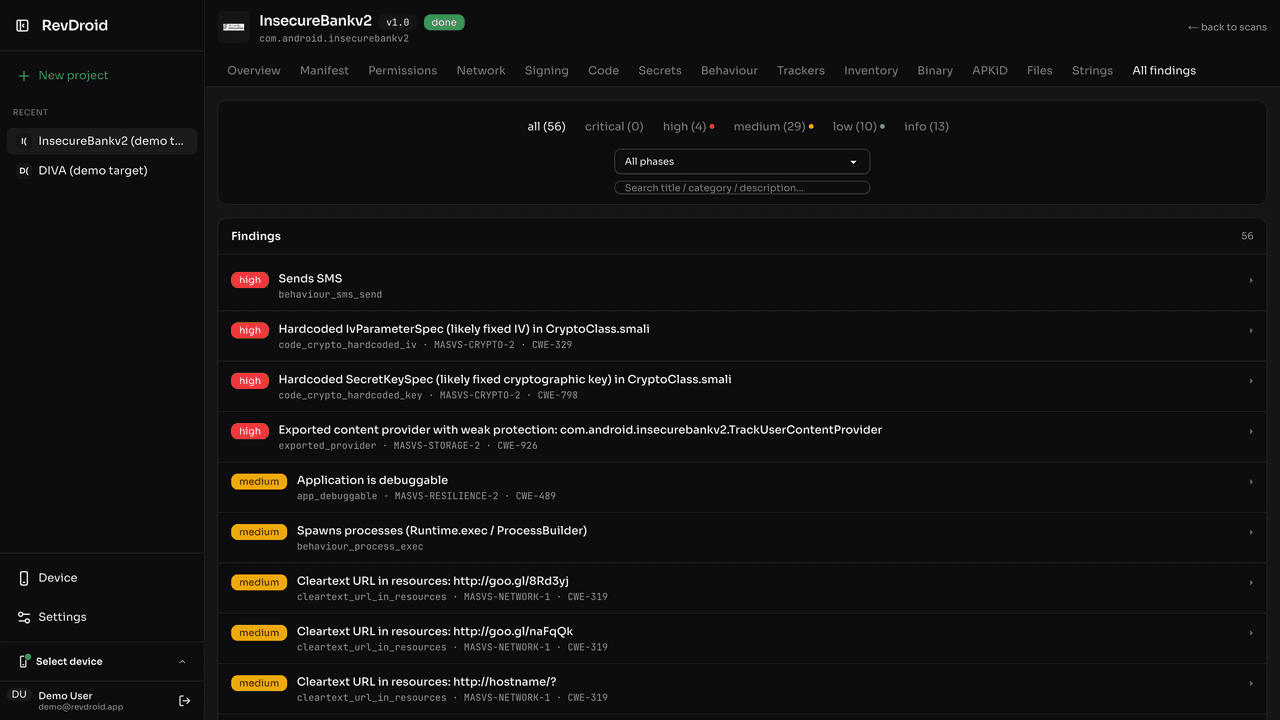The image size is (1280, 720).
Task: Expand the Application is debuggable arrow
Action: (x=1251, y=482)
